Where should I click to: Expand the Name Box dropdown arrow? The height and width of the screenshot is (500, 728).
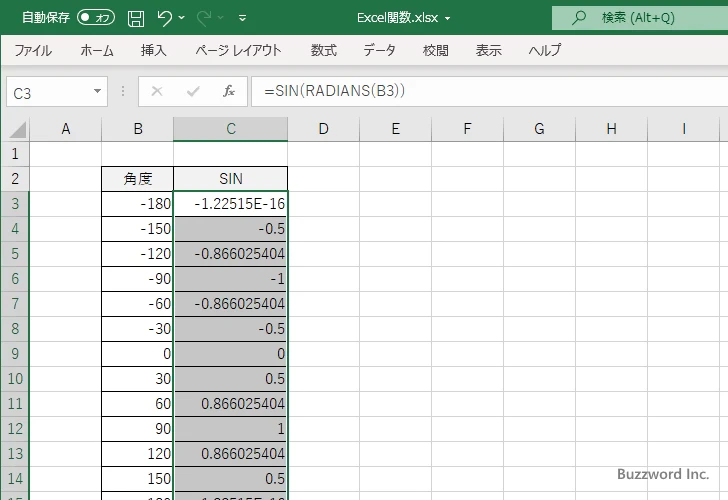(97, 91)
